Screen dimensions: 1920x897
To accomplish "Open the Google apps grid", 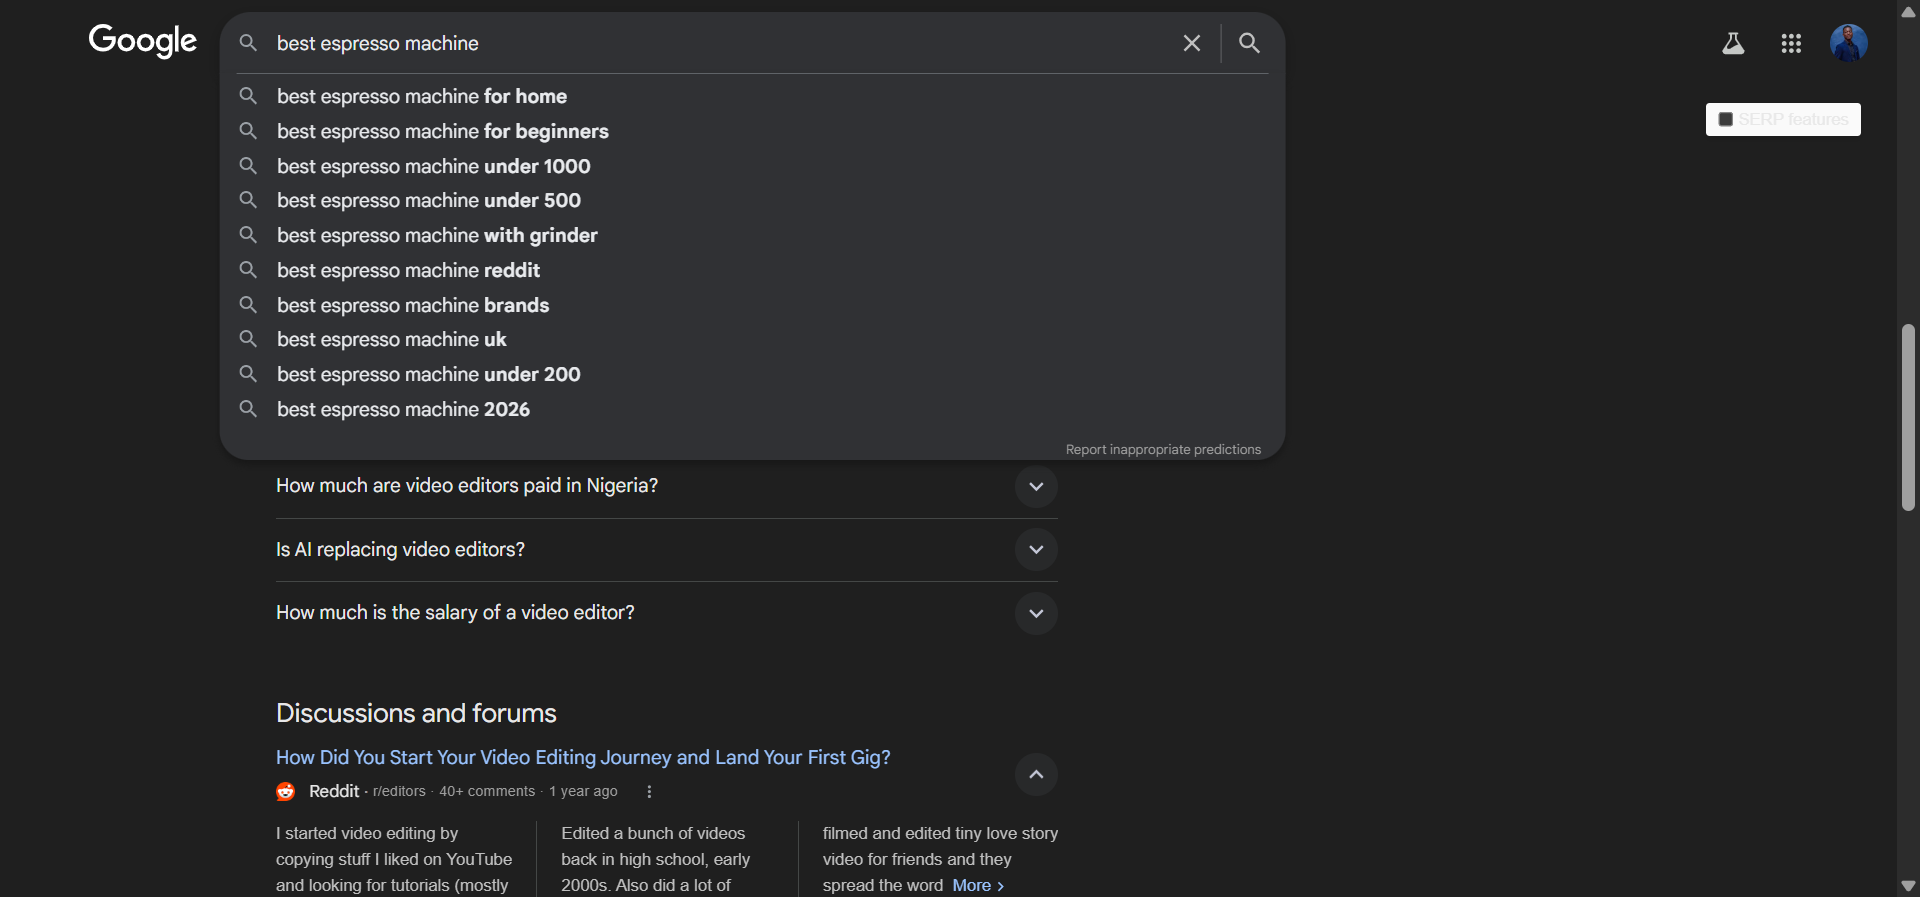I will coord(1791,43).
